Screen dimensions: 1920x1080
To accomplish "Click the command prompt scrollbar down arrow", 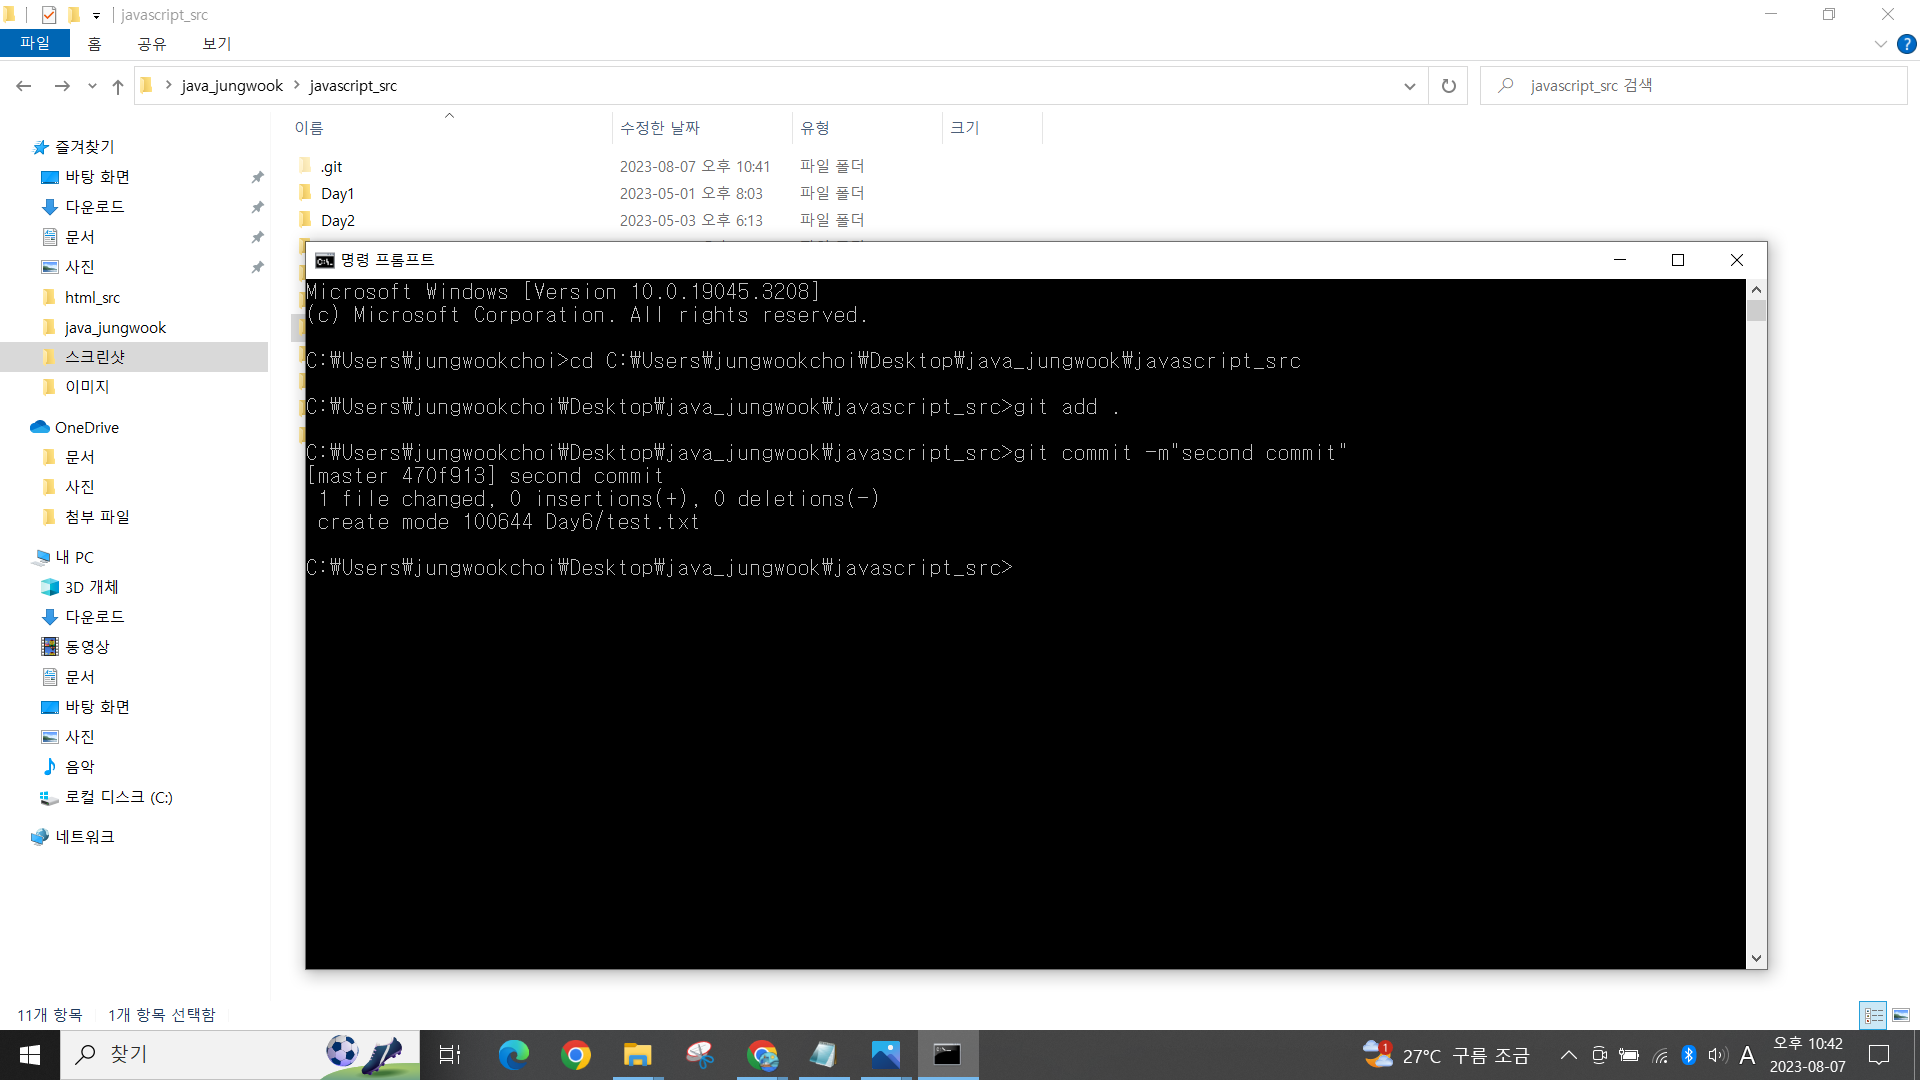I will pyautogui.click(x=1756, y=958).
